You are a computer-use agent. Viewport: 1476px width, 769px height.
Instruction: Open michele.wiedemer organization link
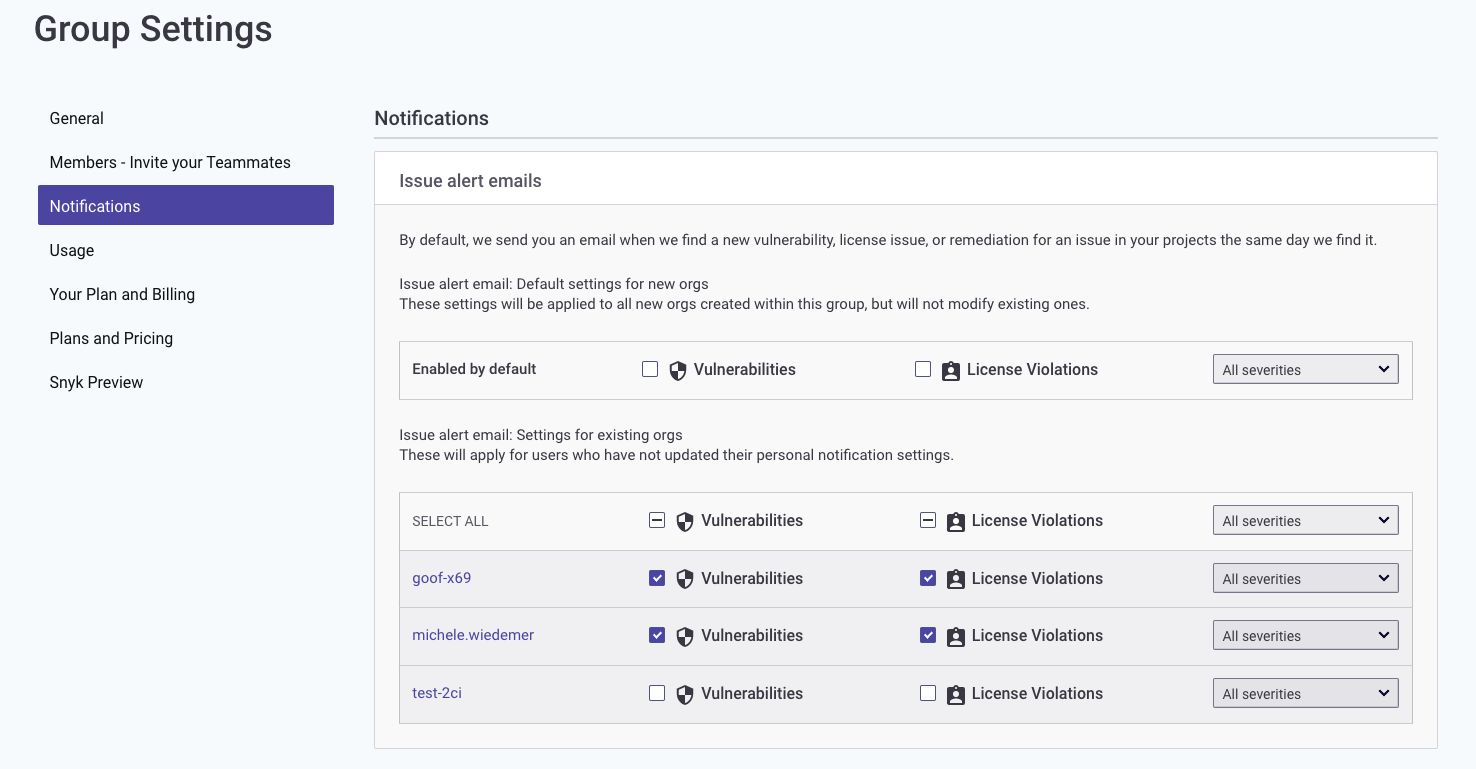[x=473, y=635]
